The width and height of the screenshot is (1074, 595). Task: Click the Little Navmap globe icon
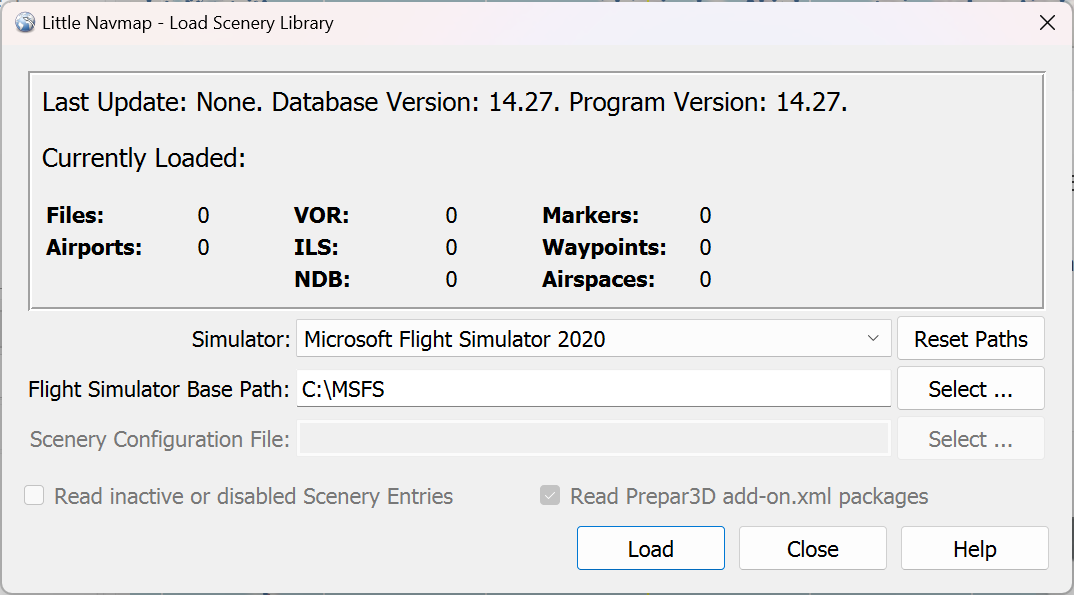point(25,23)
